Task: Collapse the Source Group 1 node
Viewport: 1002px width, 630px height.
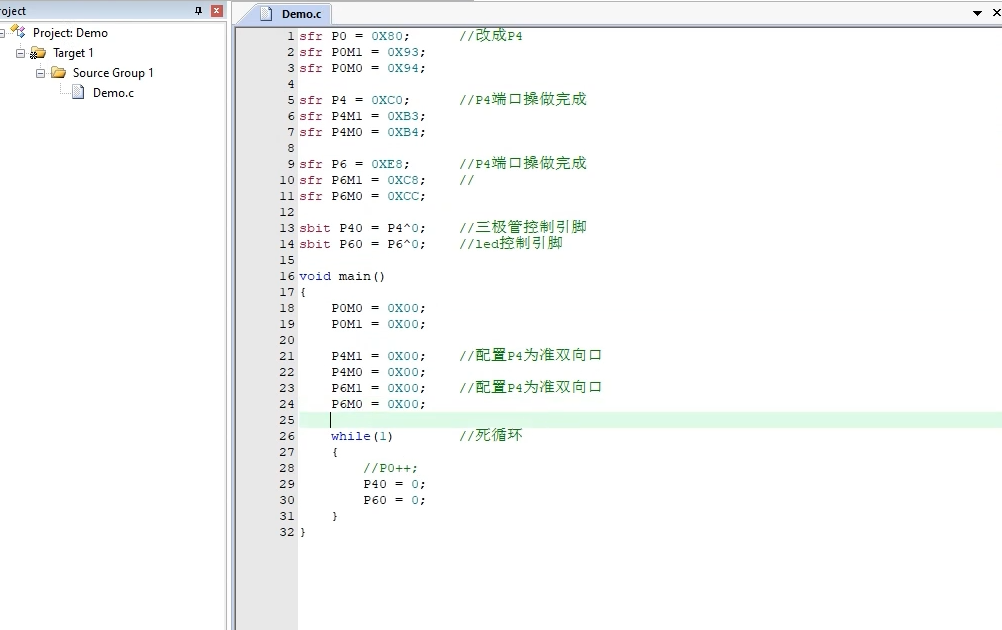Action: point(40,73)
